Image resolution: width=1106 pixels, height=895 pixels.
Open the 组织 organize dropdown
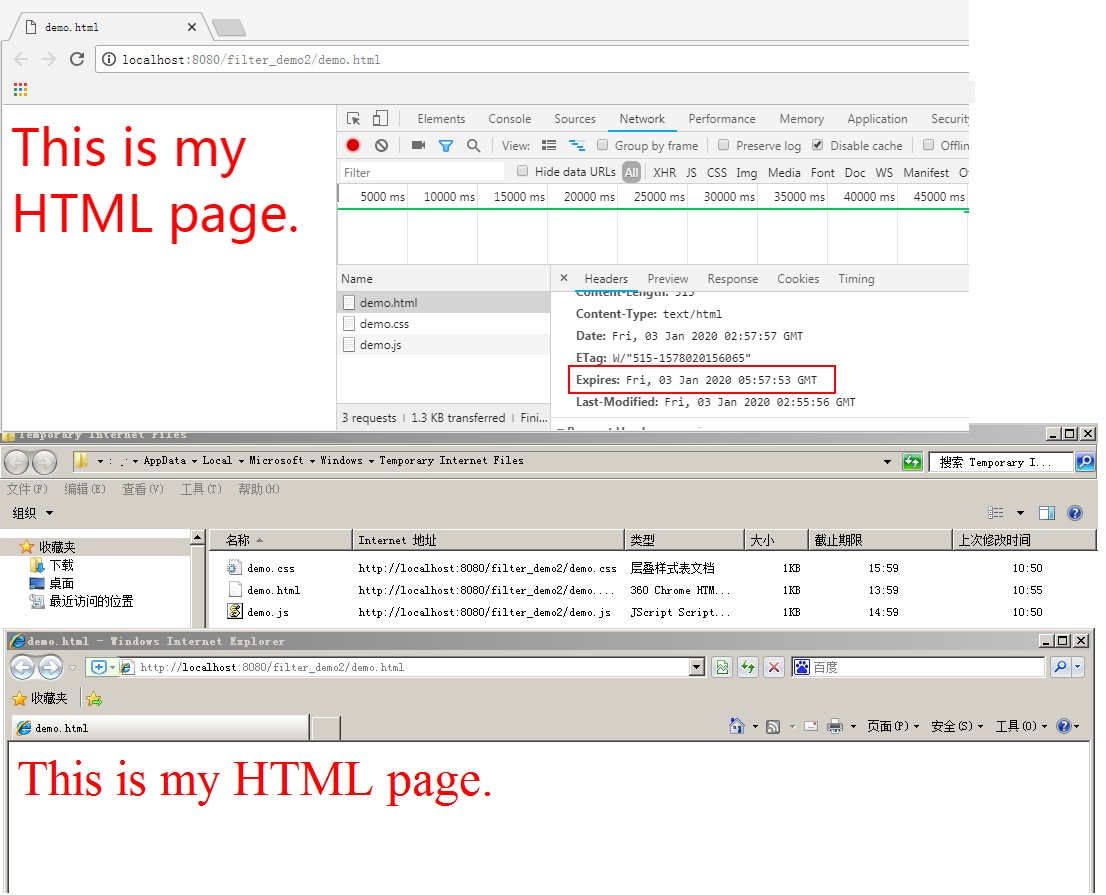(x=32, y=513)
